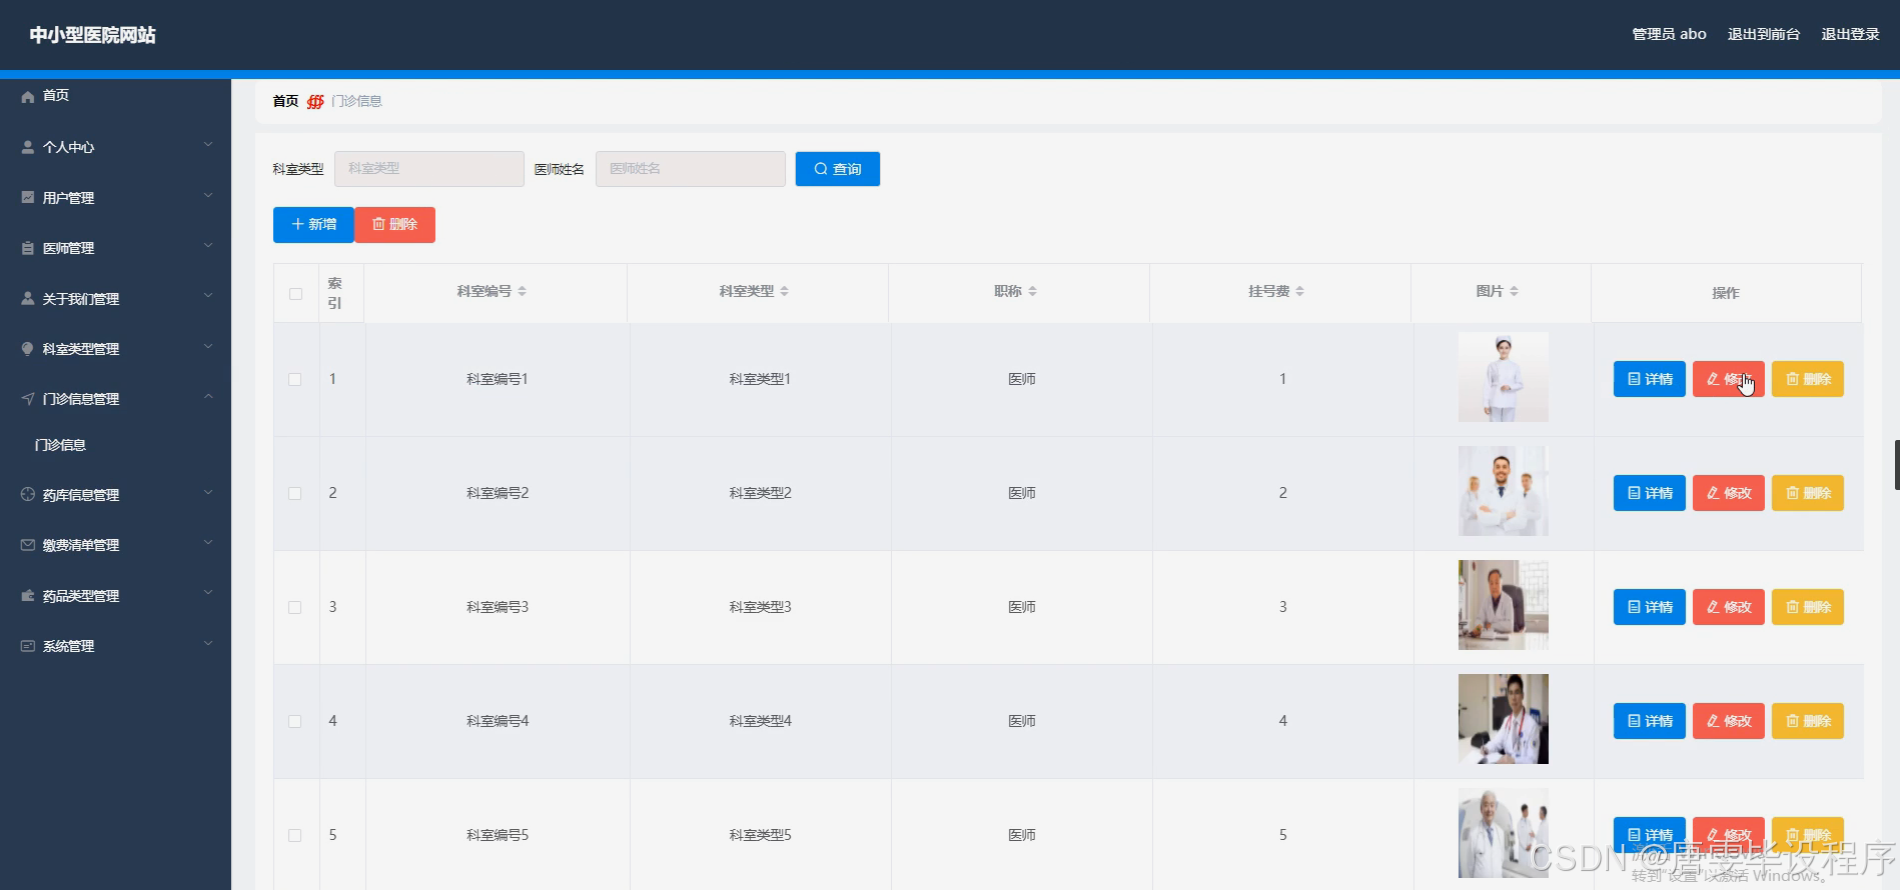Focus the 医师姓名 search input

tap(691, 169)
